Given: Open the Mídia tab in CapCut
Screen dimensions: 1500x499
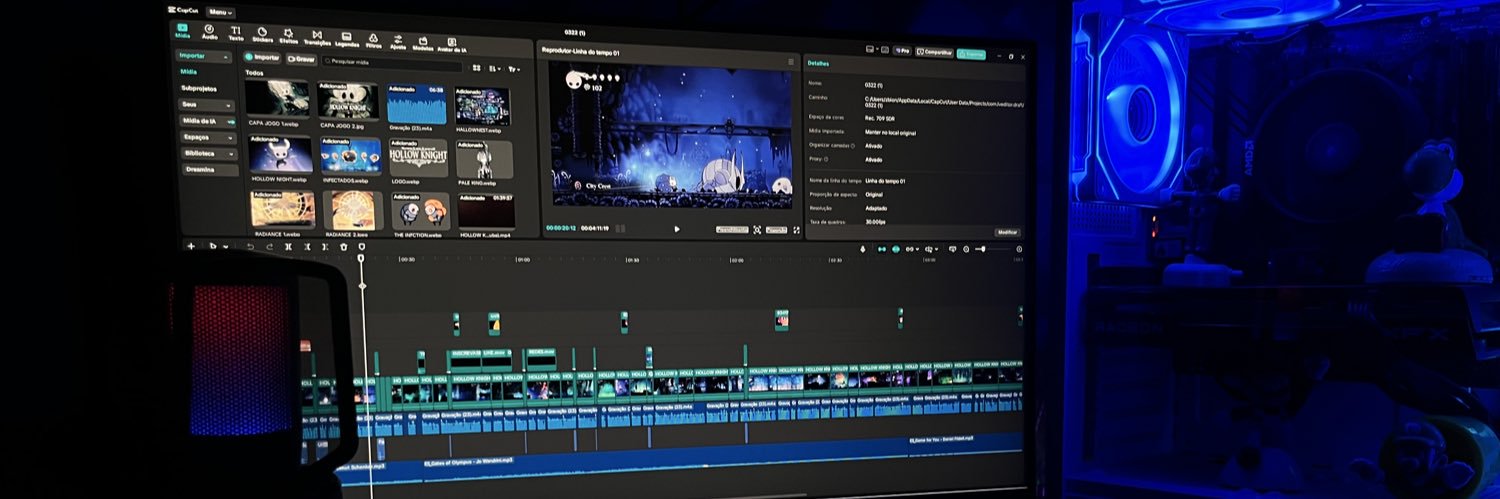Looking at the screenshot, I should pyautogui.click(x=183, y=31).
